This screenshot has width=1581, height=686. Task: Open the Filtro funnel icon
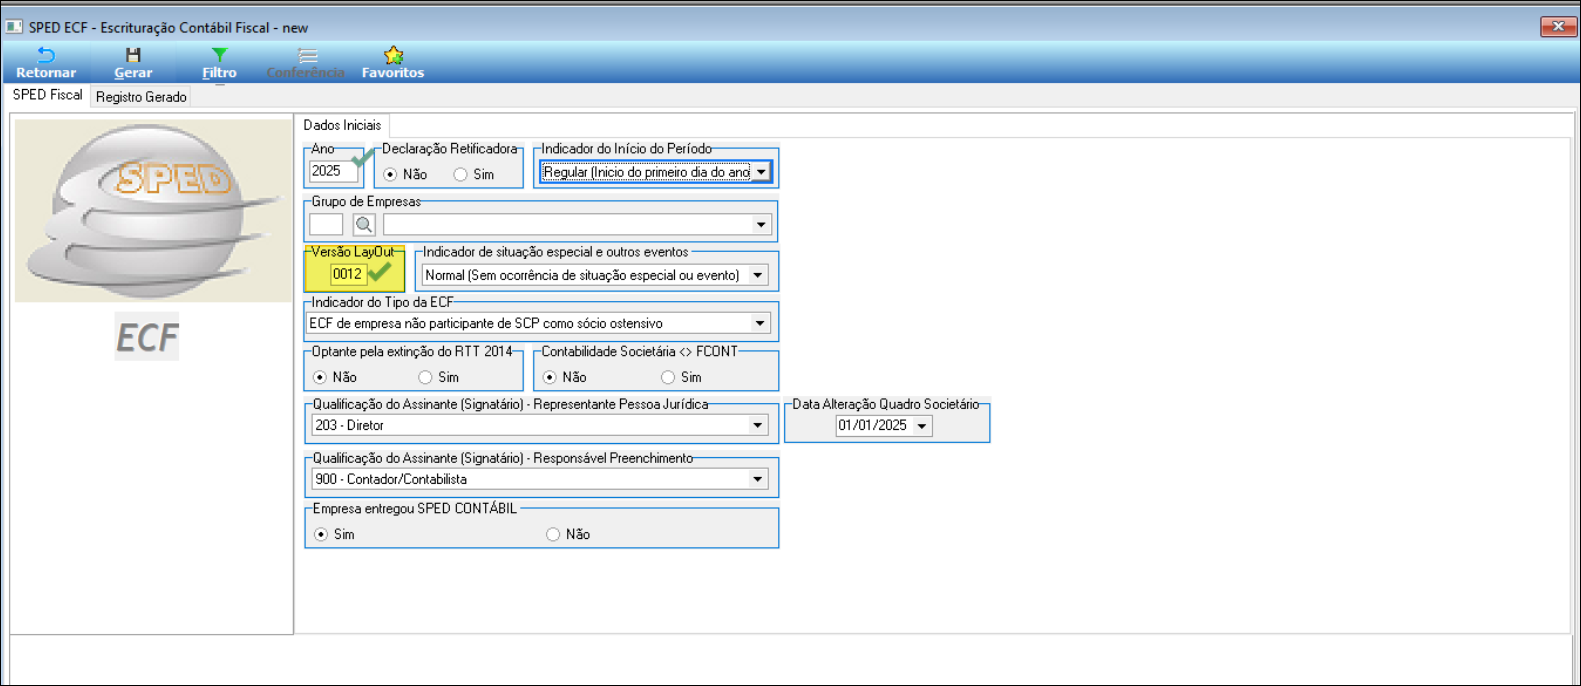pyautogui.click(x=219, y=55)
